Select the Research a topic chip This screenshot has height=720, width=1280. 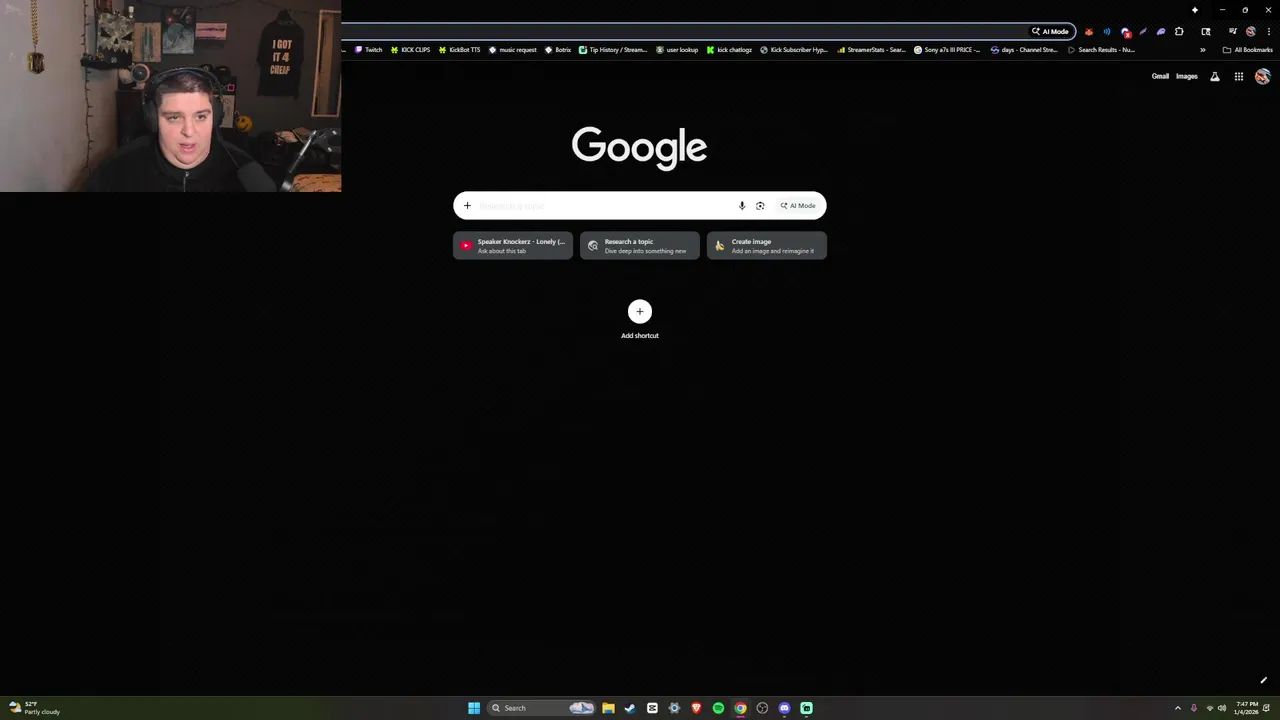point(640,246)
